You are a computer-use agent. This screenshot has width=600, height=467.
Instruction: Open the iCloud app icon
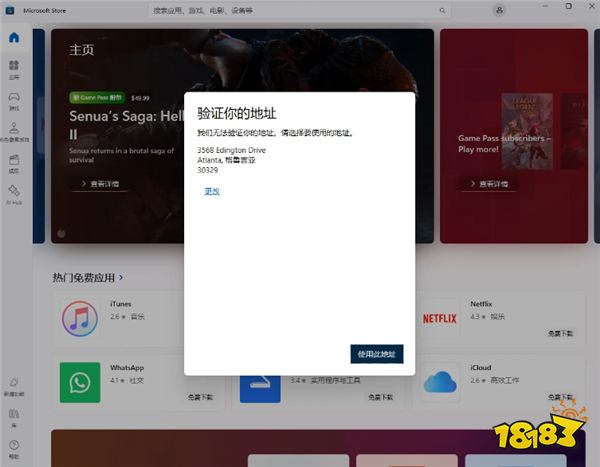440,382
